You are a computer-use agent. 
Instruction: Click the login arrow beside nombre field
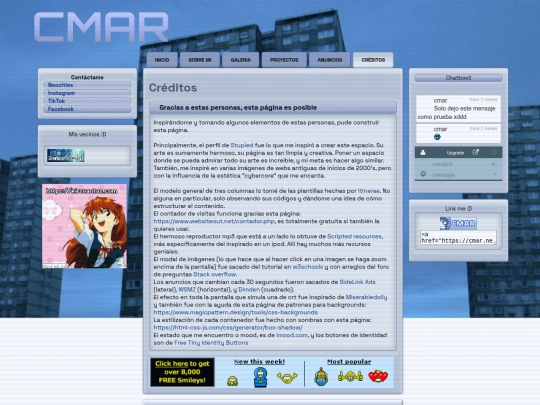pos(494,164)
